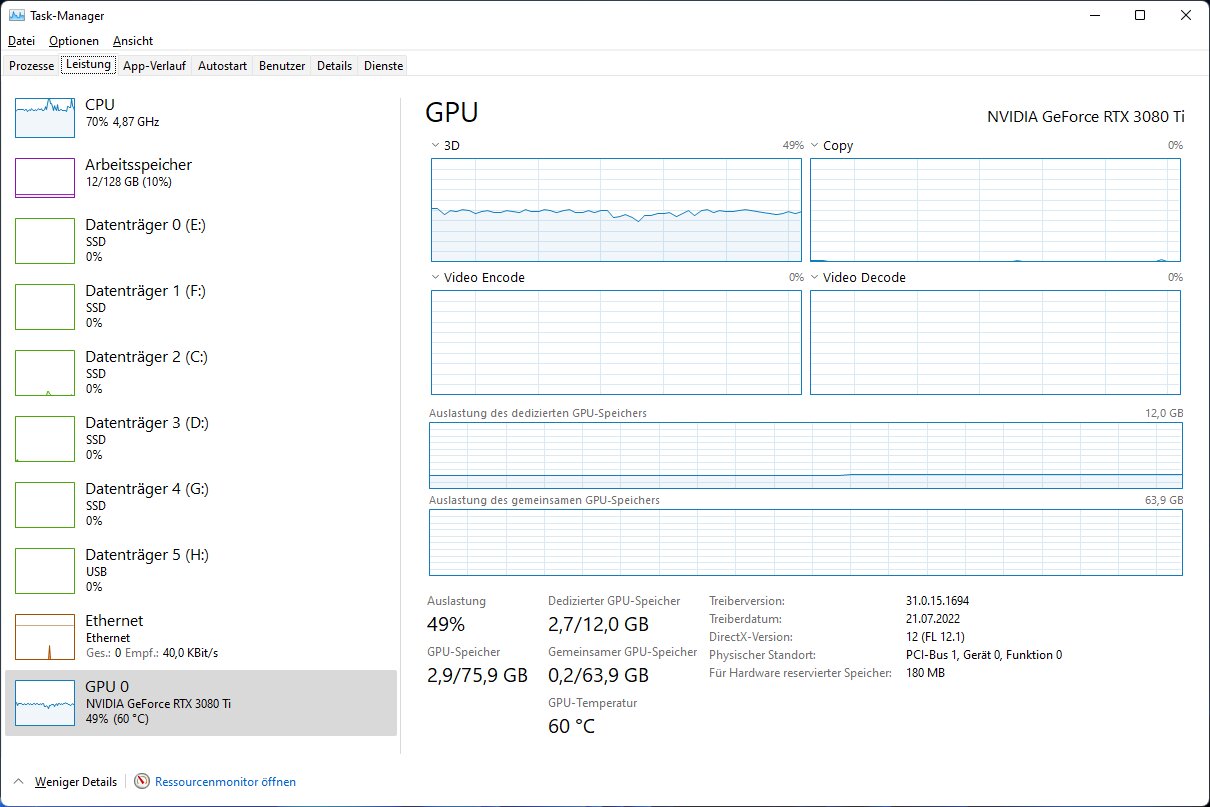Select Datenträger 4 (G:) in sidebar
This screenshot has width=1210, height=807.
201,504
